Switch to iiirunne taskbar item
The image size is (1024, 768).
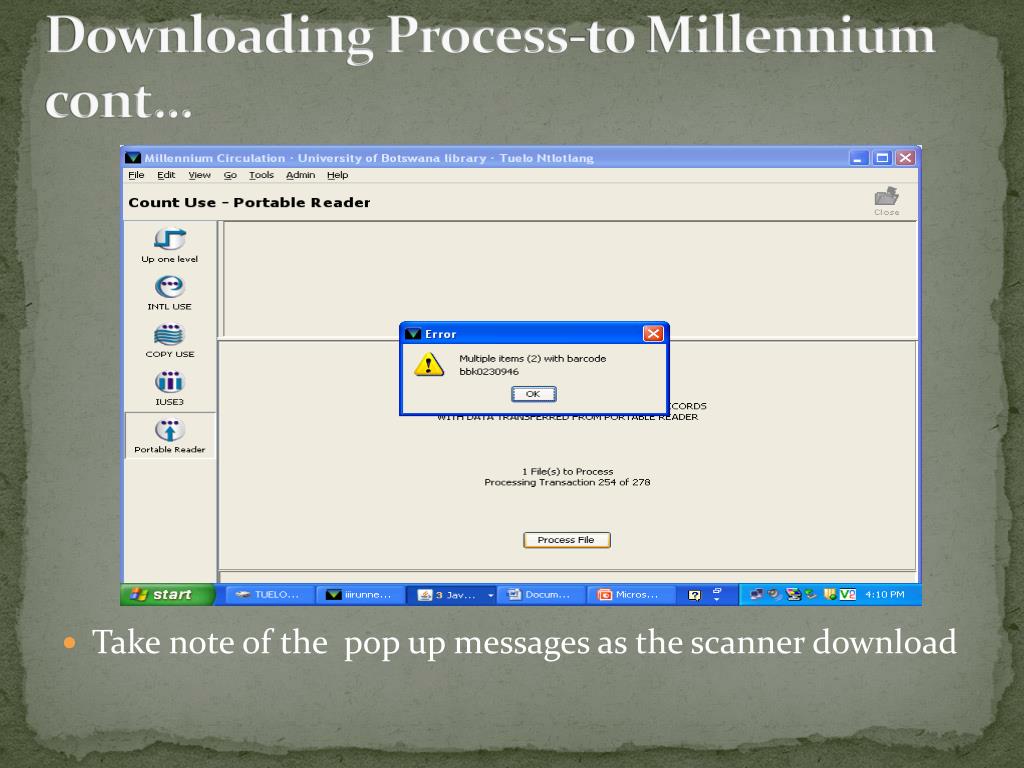pyautogui.click(x=360, y=594)
